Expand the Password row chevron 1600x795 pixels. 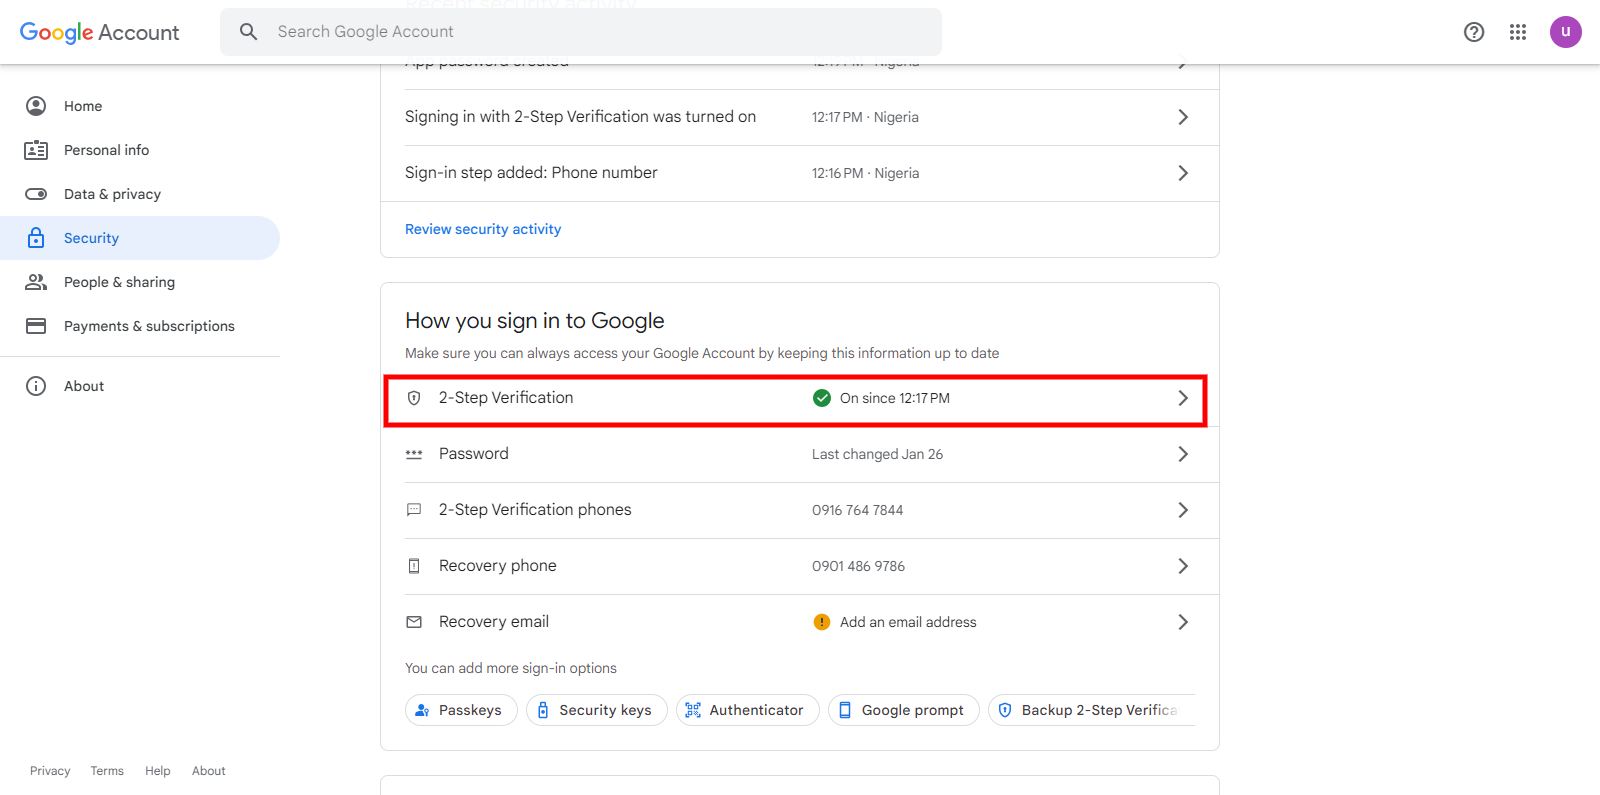pyautogui.click(x=1182, y=454)
